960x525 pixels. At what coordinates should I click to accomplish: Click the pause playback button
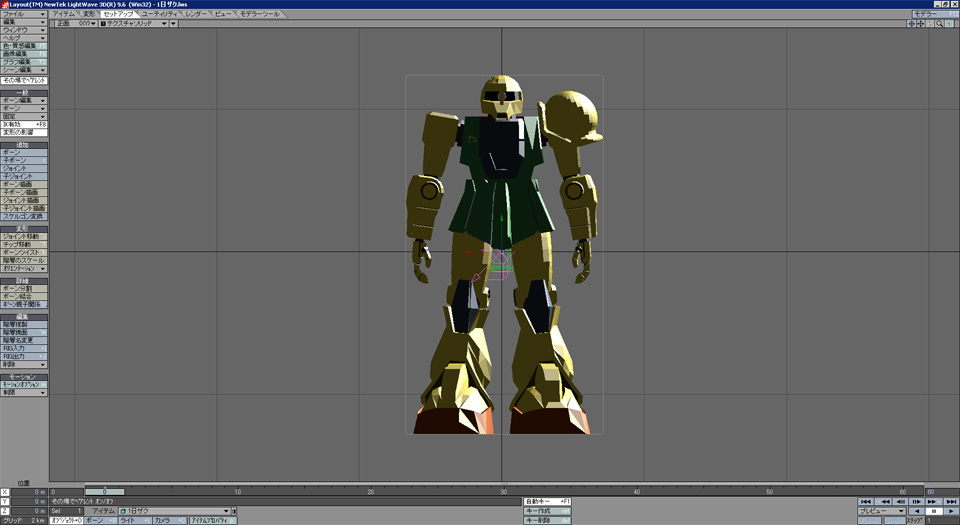[934, 511]
